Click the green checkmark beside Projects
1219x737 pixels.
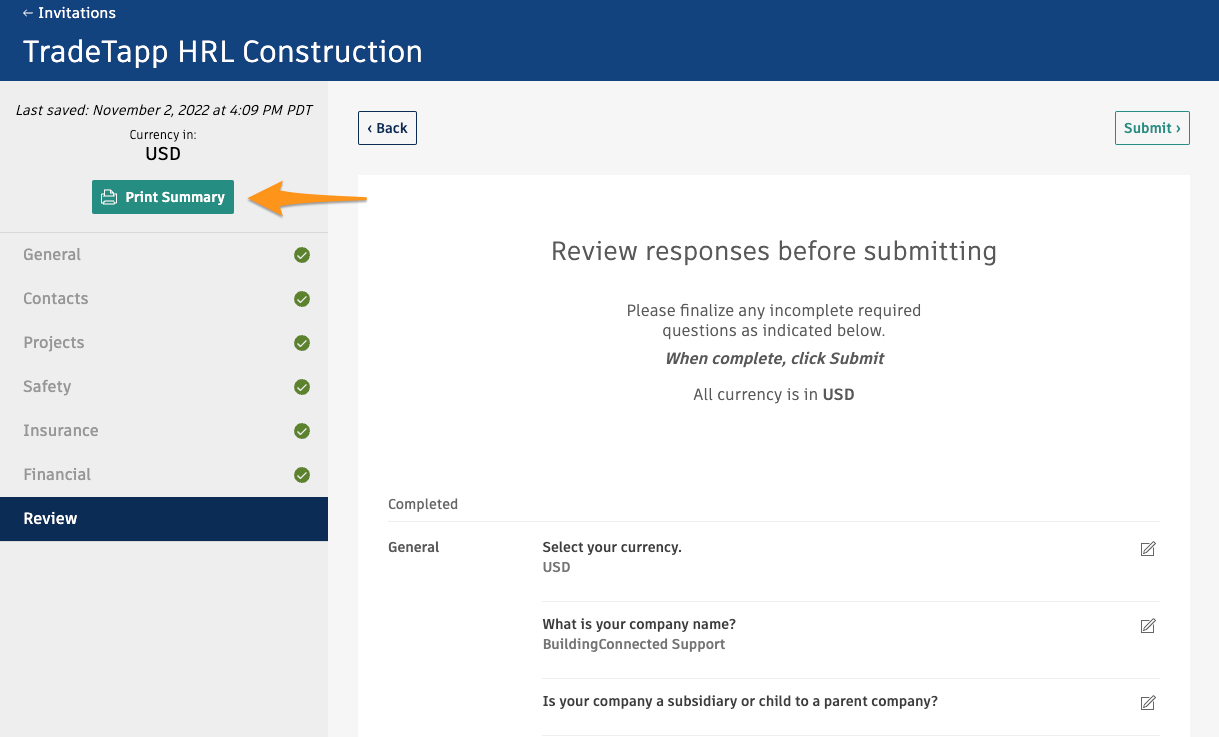point(302,343)
